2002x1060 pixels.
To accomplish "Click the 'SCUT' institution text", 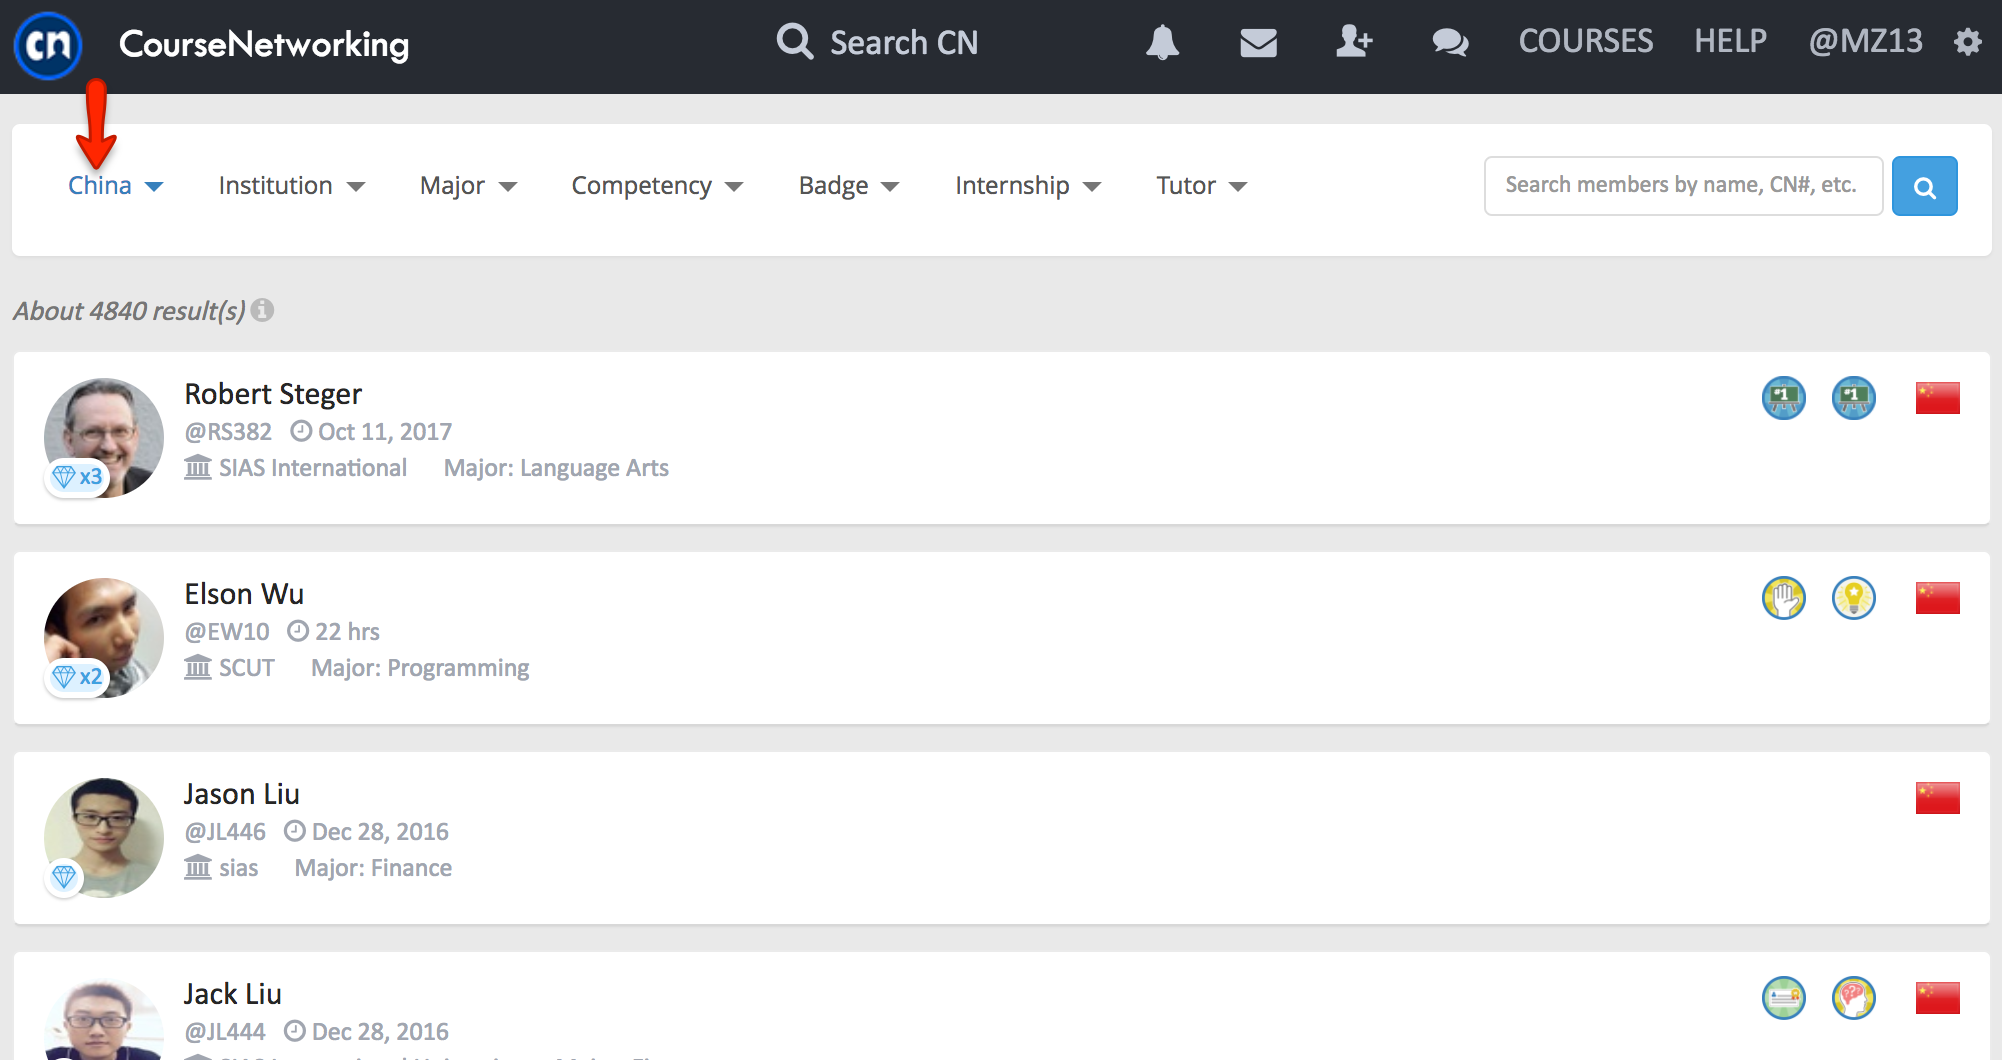I will coord(247,668).
